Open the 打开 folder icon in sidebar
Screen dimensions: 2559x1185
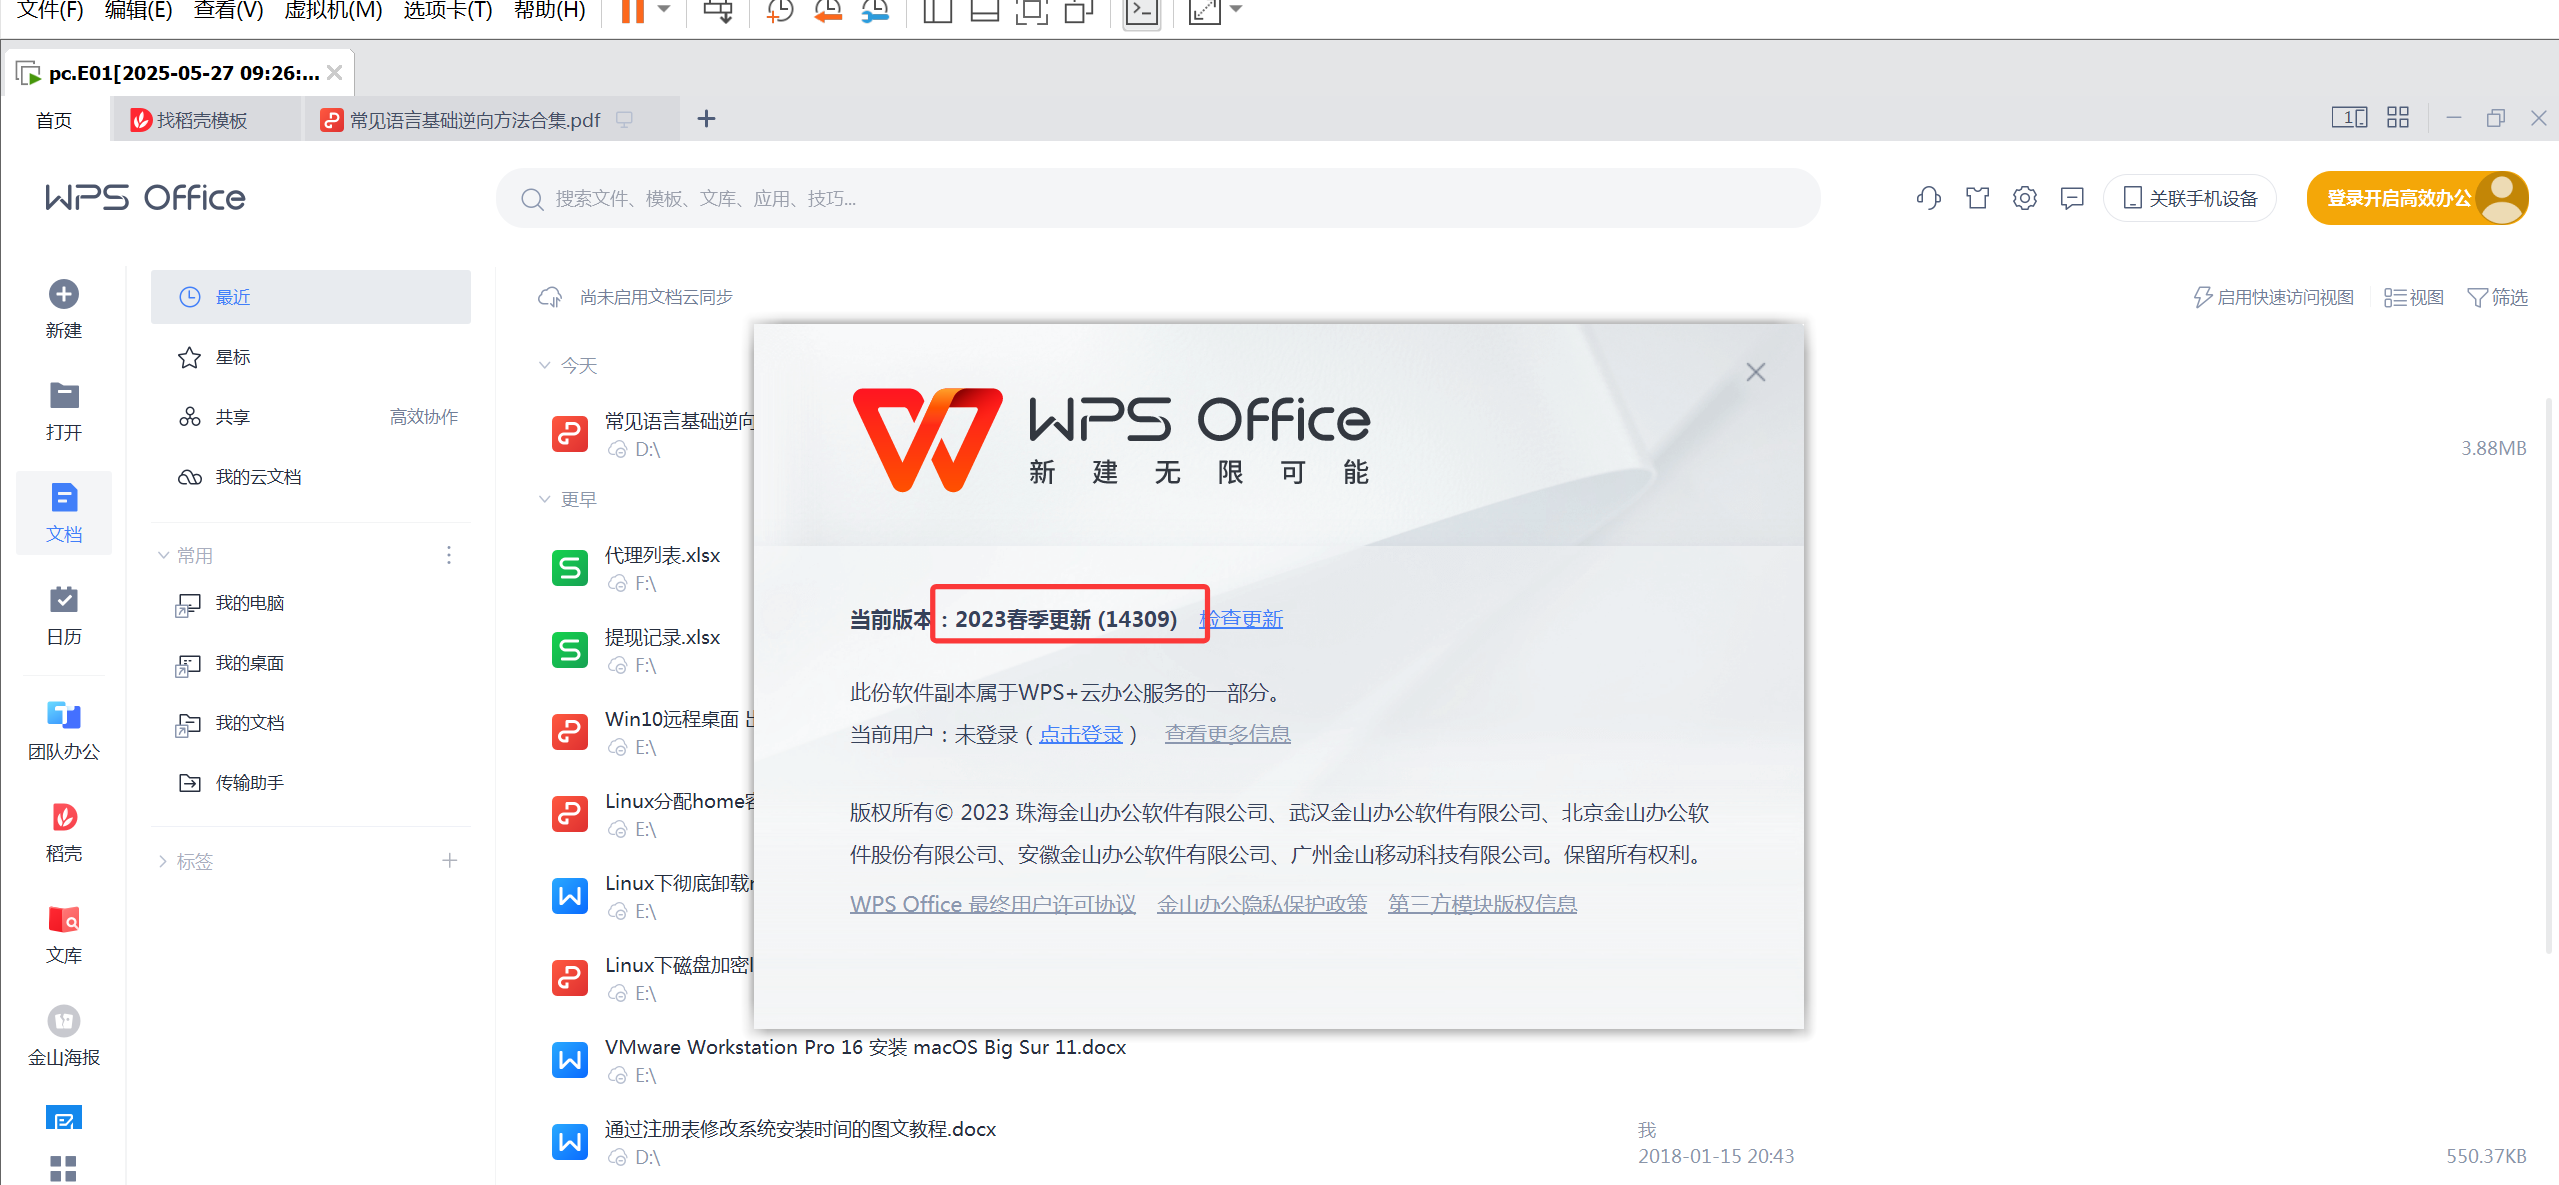[x=64, y=396]
